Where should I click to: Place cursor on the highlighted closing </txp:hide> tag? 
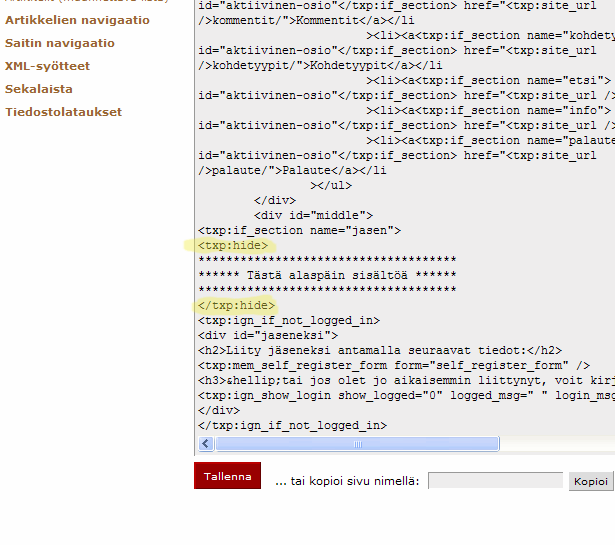pyautogui.click(x=237, y=305)
